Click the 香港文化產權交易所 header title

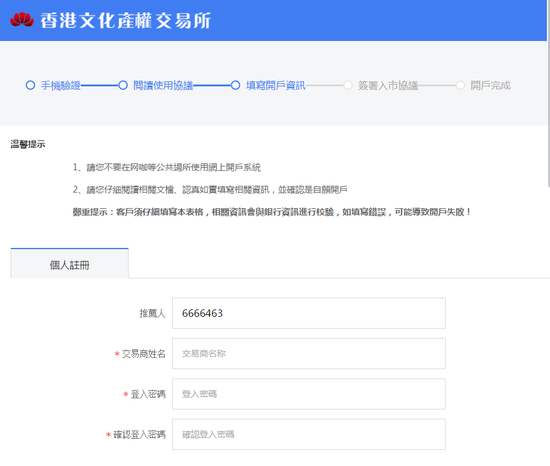coord(125,20)
